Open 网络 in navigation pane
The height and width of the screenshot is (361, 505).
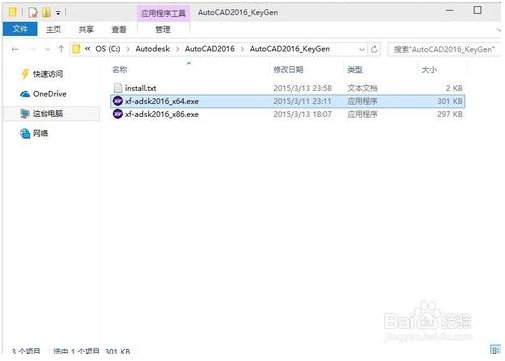click(x=34, y=133)
